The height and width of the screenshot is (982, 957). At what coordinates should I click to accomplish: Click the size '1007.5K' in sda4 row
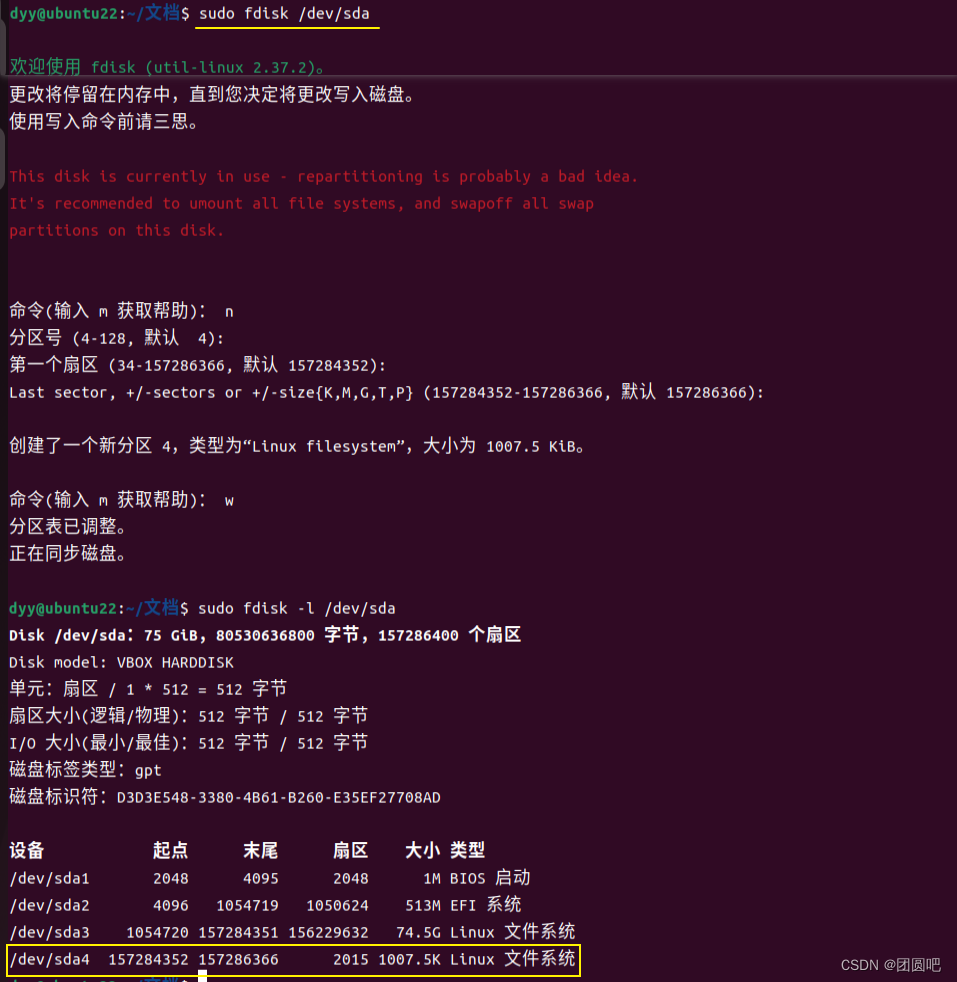click(409, 959)
